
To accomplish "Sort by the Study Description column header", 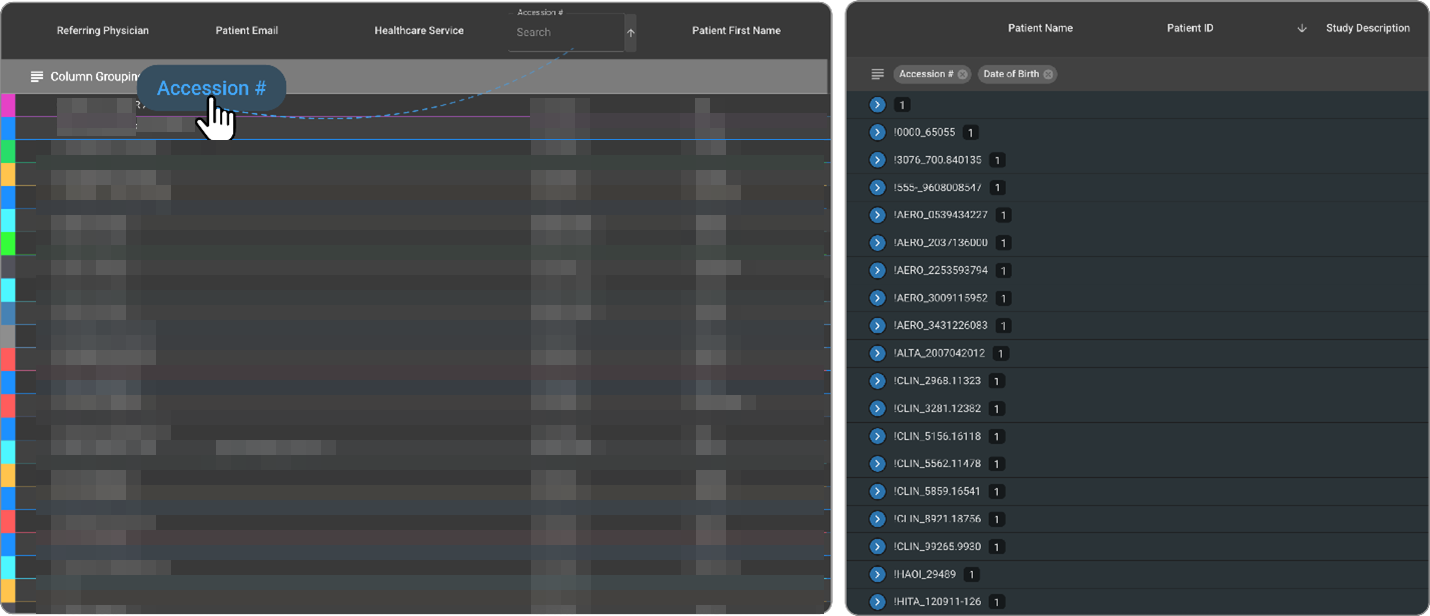I will coord(1368,28).
